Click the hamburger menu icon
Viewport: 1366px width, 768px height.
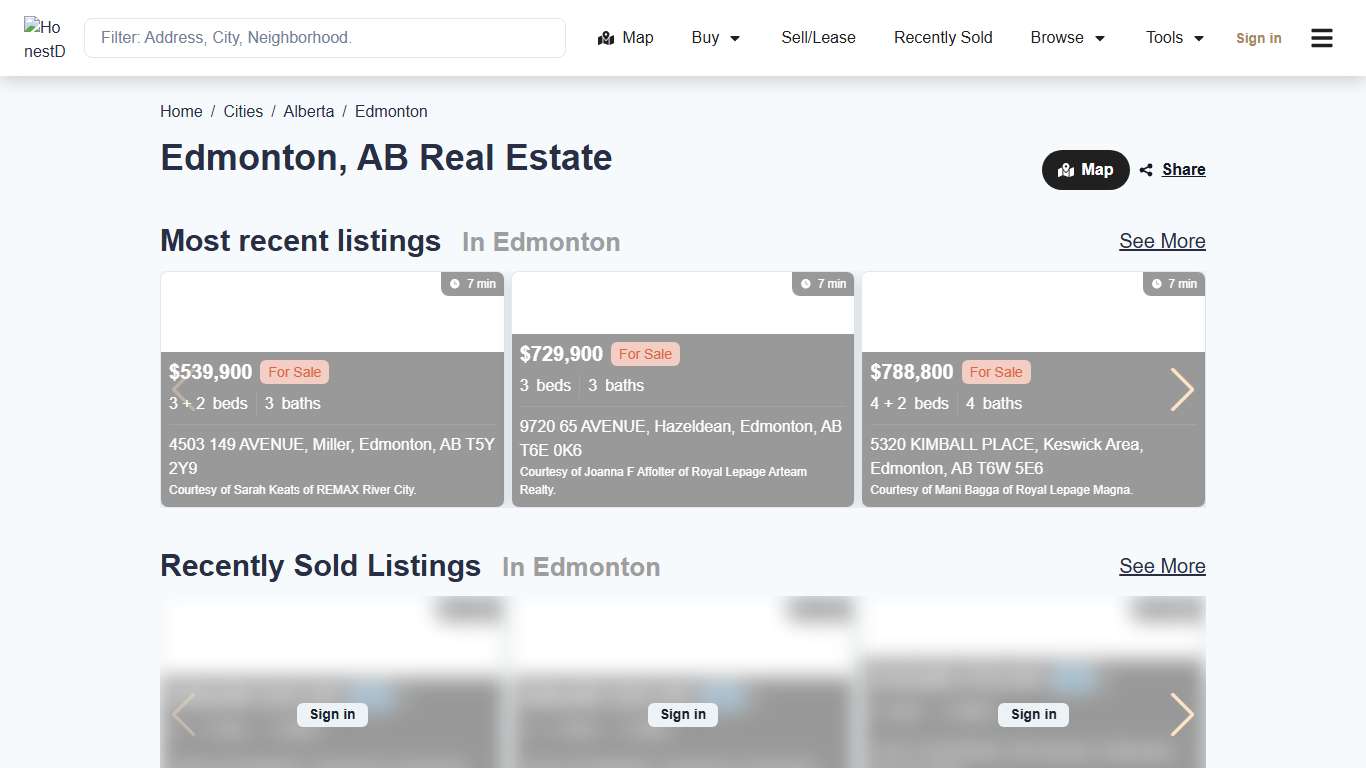click(1321, 37)
